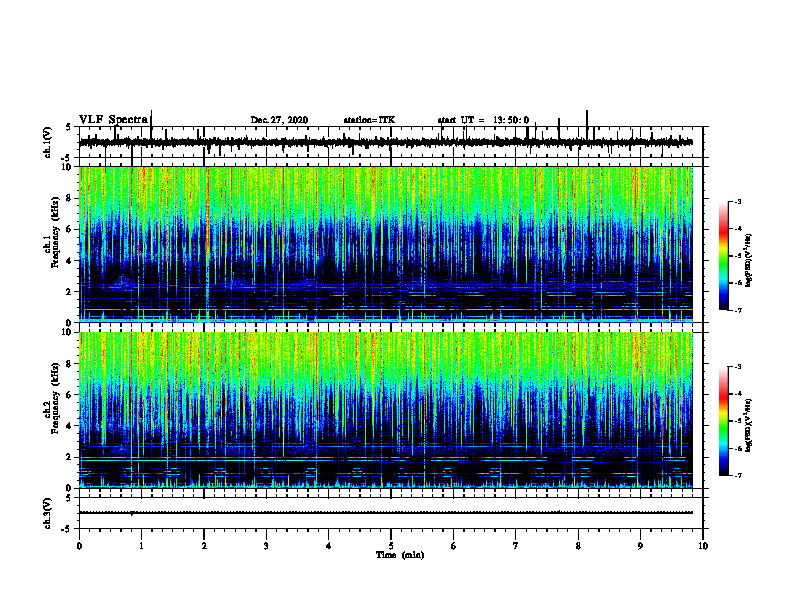Click the '-3' tick on ch.1 color bar
The width and height of the screenshot is (792, 612).
(737, 201)
